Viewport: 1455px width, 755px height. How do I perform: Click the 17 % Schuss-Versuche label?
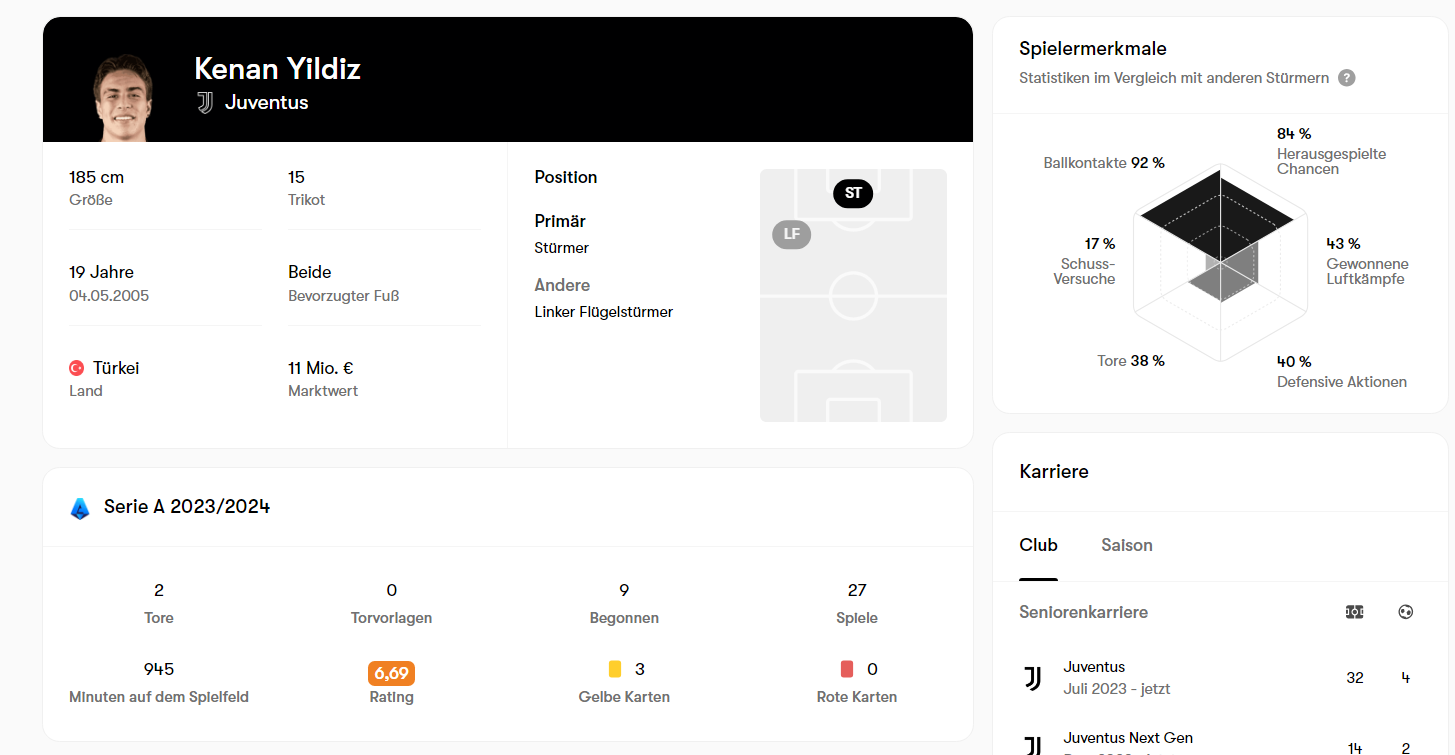point(1084,261)
